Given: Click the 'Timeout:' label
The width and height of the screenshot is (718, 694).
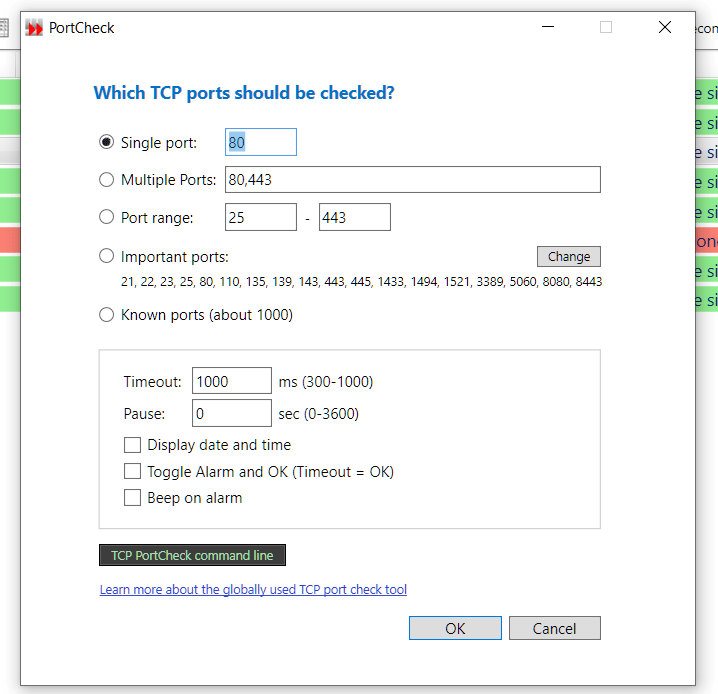Looking at the screenshot, I should [x=152, y=381].
